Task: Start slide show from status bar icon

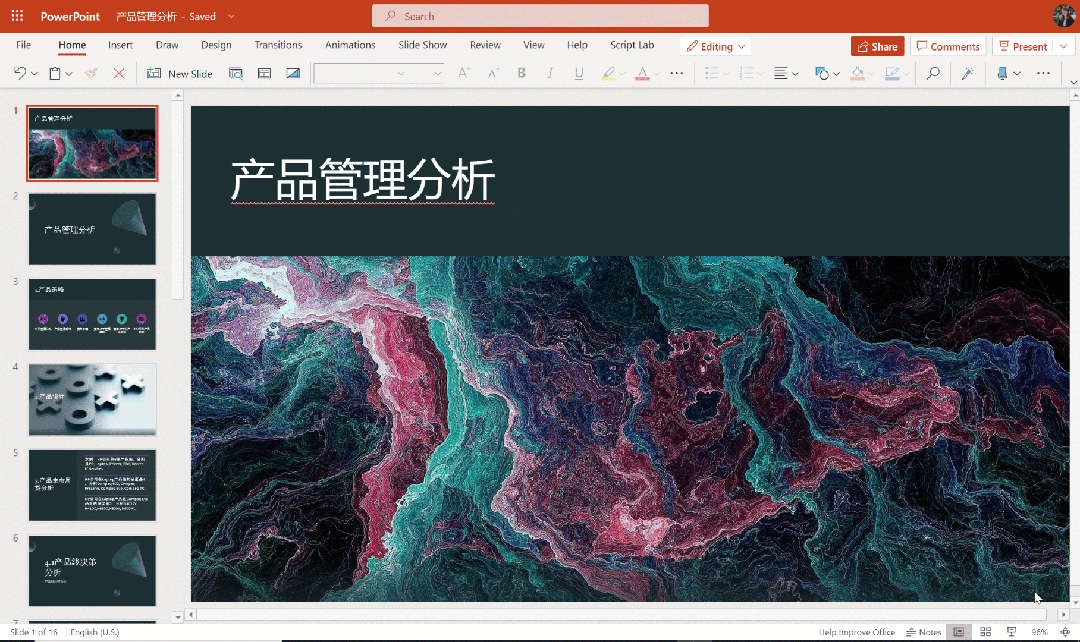Action: click(x=1011, y=632)
